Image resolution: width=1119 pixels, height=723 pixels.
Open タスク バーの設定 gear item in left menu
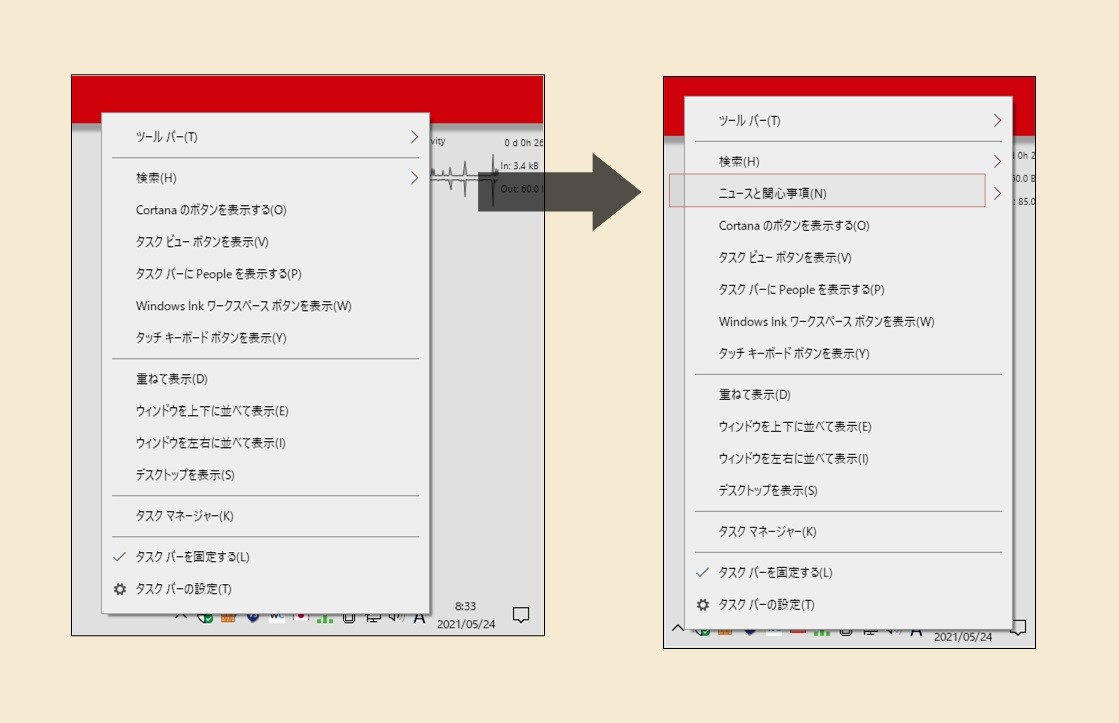265,589
